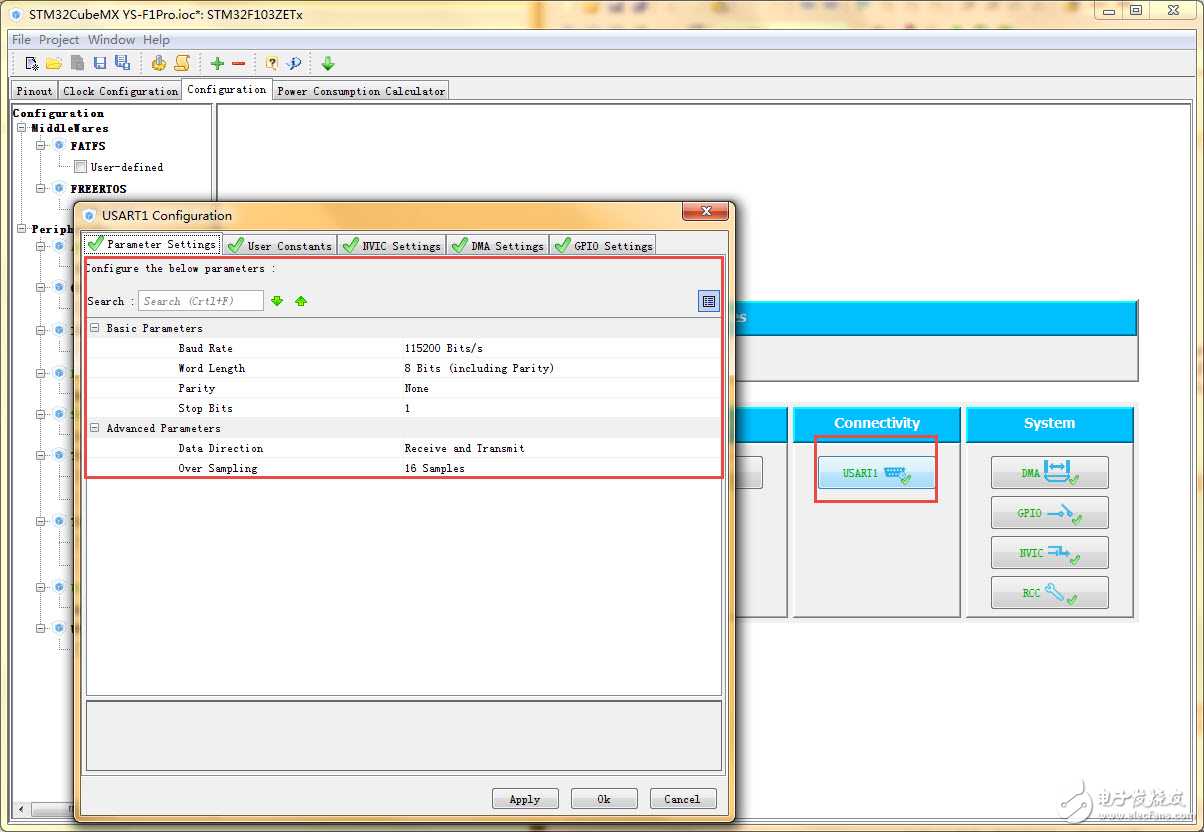Click the Help question-mark toolbar icon
Image resolution: width=1204 pixels, height=832 pixels.
click(272, 63)
